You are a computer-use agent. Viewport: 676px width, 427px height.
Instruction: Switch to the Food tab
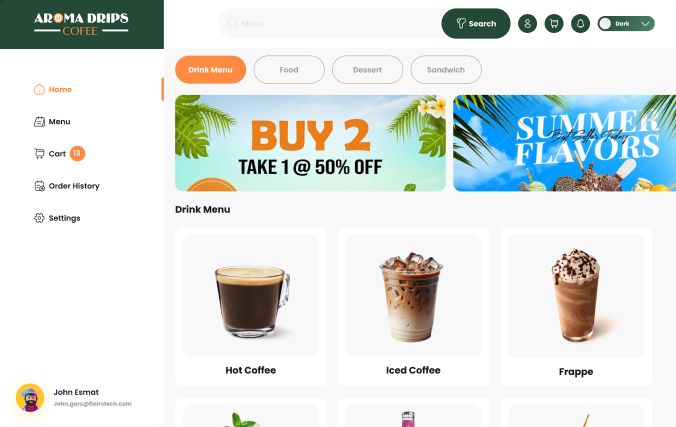tap(289, 69)
